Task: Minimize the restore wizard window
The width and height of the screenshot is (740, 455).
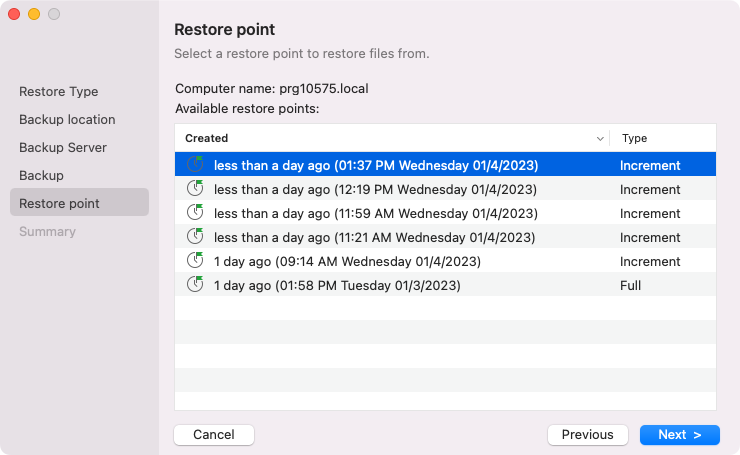Action: (x=34, y=14)
